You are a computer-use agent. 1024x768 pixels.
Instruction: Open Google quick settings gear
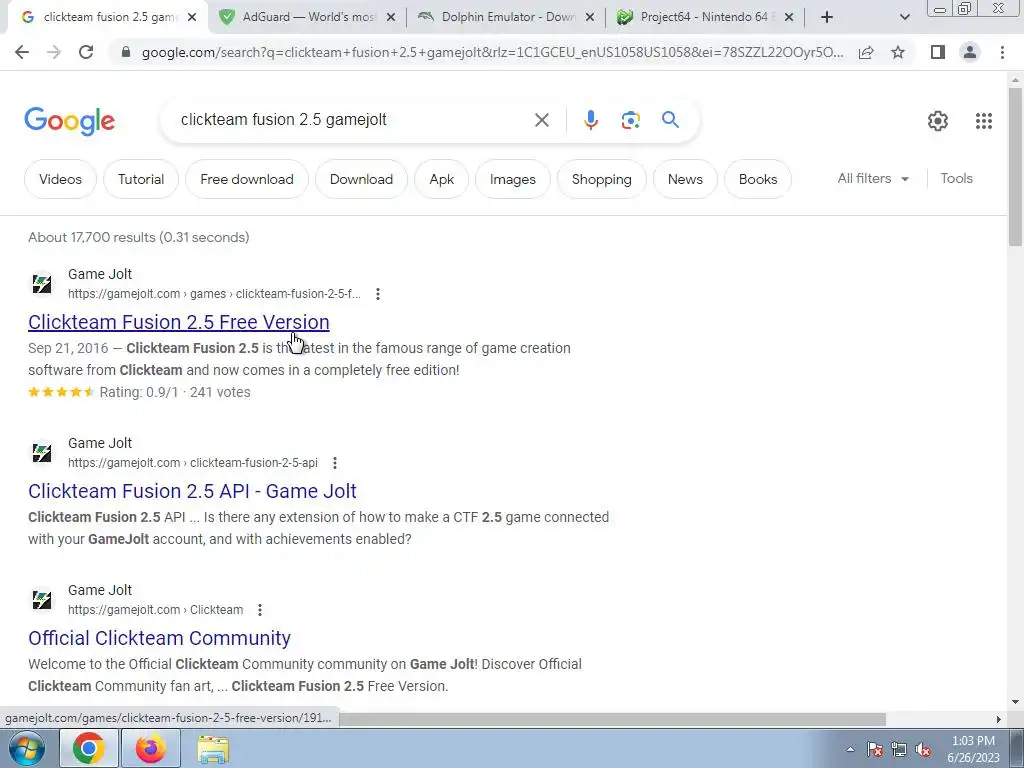click(938, 121)
